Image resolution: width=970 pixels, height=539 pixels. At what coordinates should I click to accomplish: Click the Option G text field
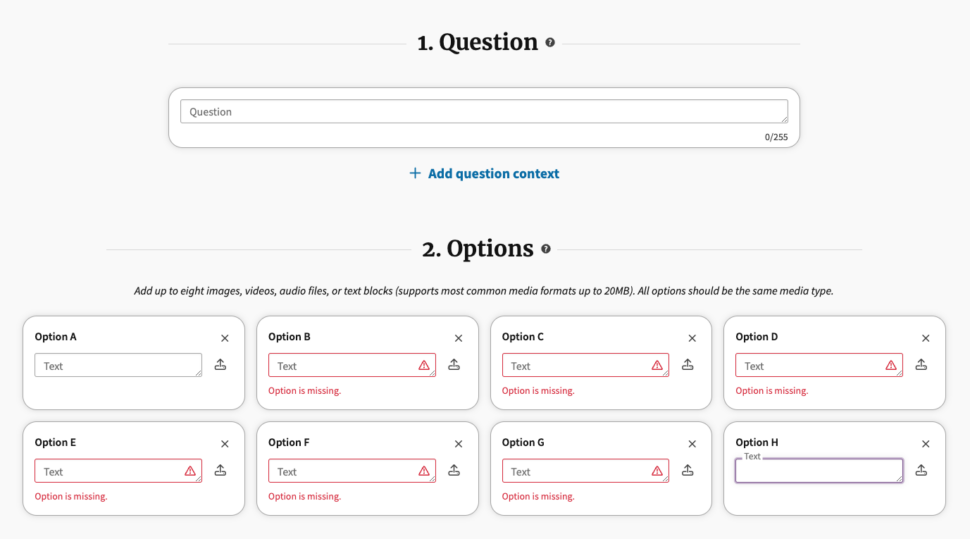pos(574,472)
